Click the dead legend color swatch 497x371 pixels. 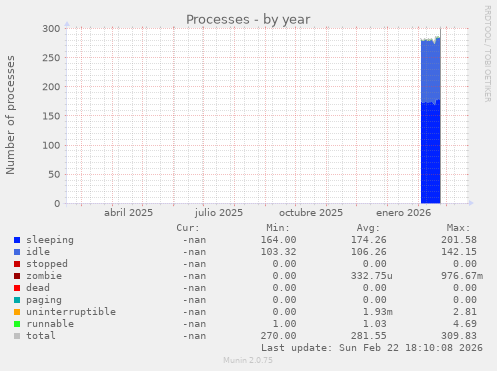17,288
